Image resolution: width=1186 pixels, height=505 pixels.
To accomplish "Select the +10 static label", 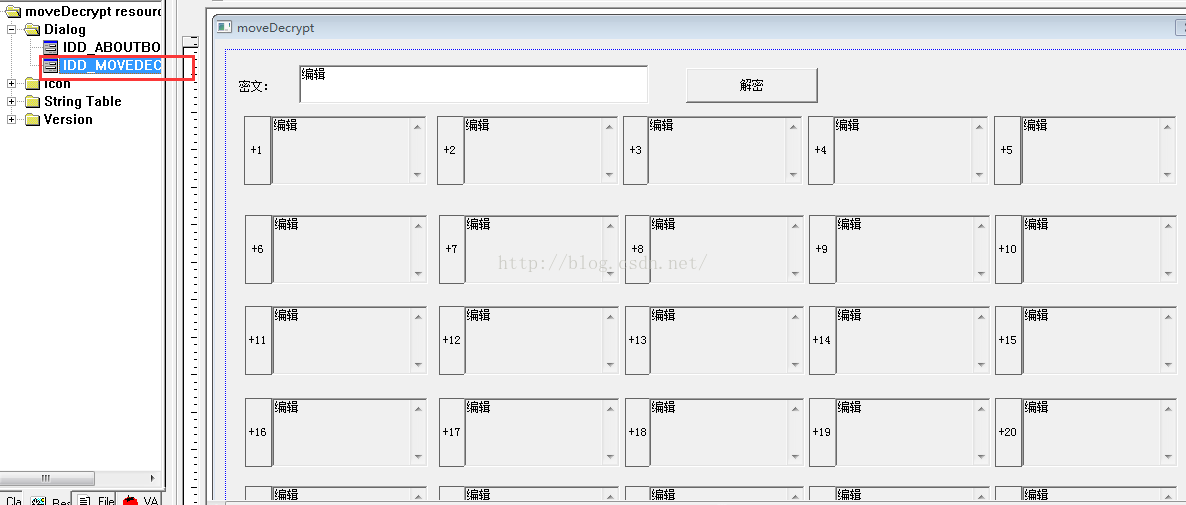I will click(1007, 249).
